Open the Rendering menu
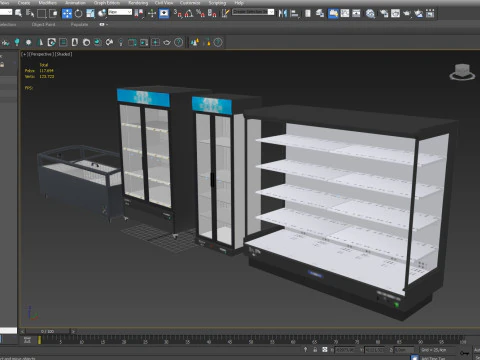The height and width of the screenshot is (360, 480). (138, 3)
